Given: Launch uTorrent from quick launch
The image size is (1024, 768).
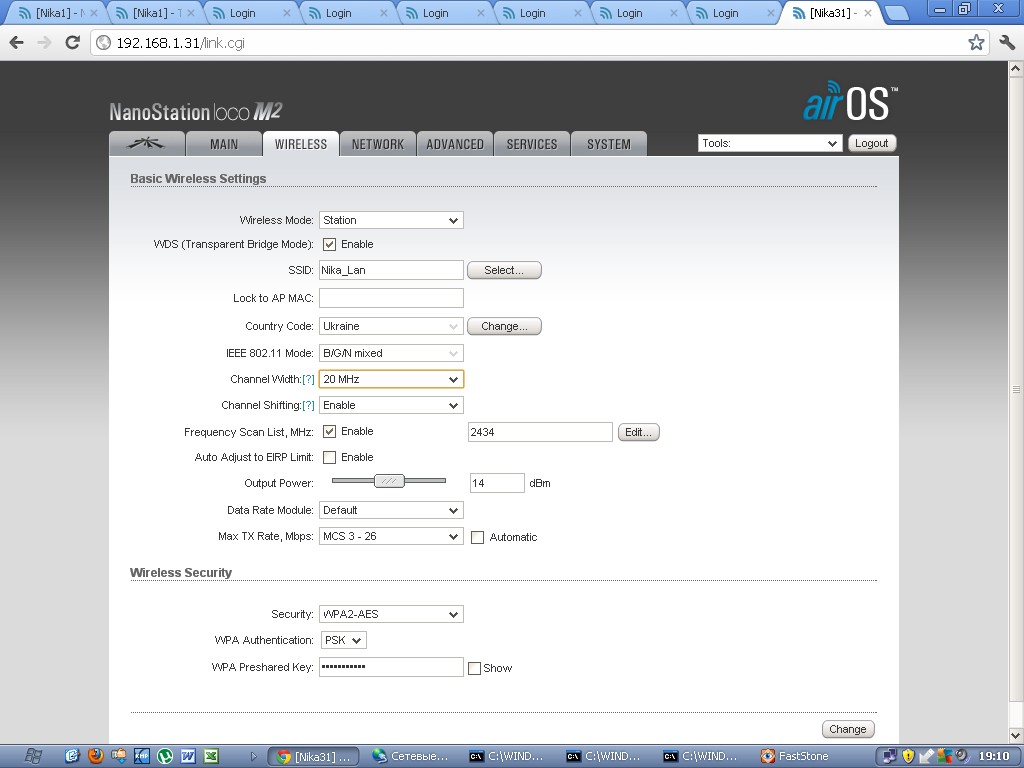Looking at the screenshot, I should 165,756.
